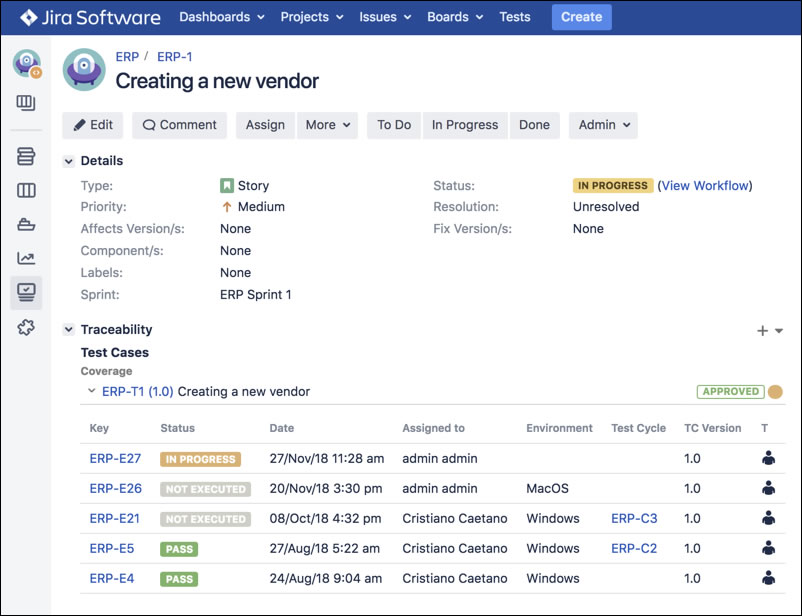The height and width of the screenshot is (616, 802).
Task: Open the Add-ons puzzle icon in sidebar
Action: coord(26,327)
